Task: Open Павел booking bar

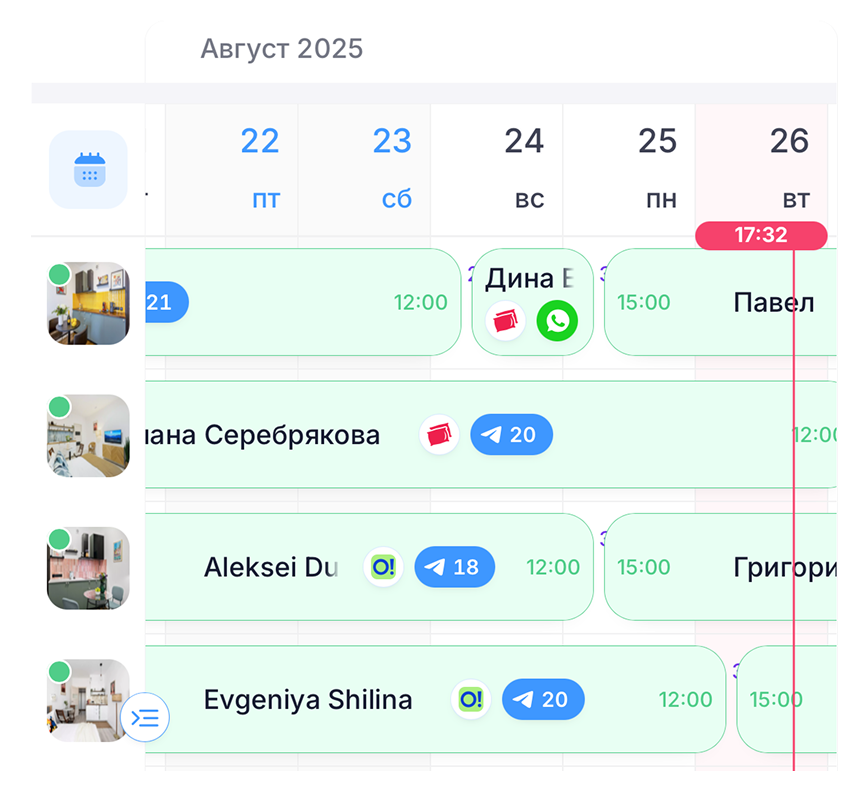Action: tap(720, 302)
